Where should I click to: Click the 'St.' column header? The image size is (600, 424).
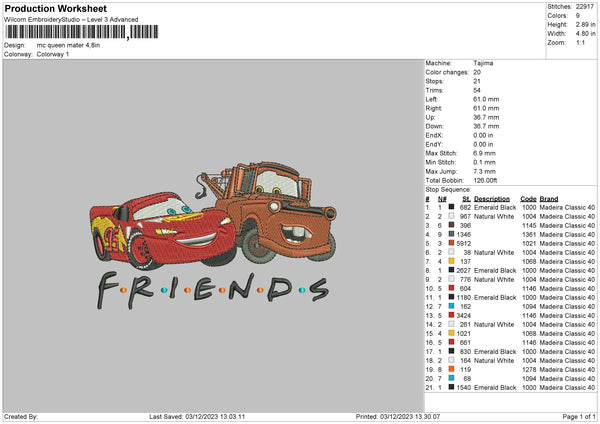coord(466,199)
